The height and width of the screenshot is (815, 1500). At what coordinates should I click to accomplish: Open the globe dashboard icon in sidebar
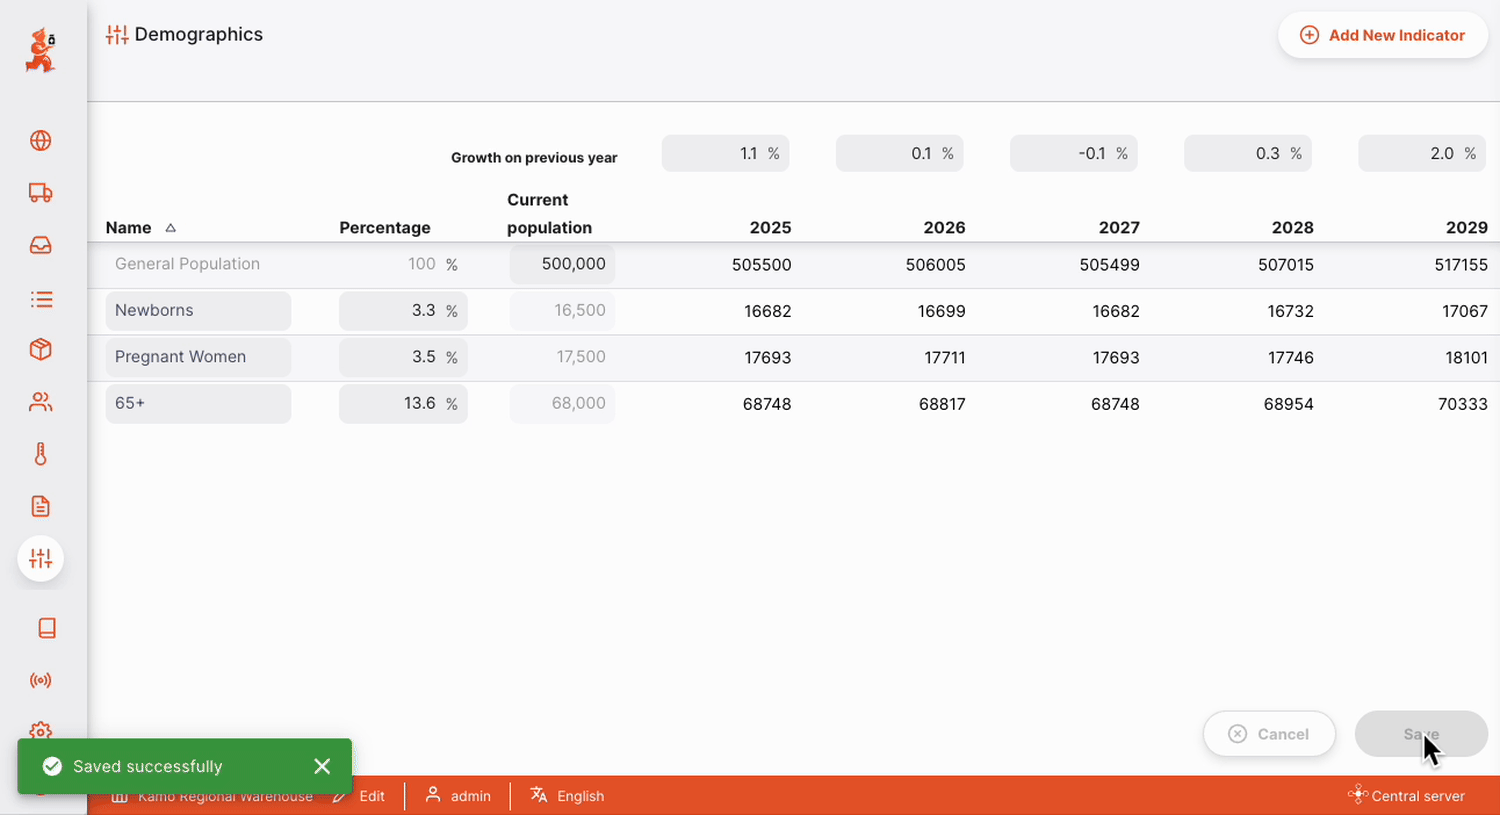click(40, 141)
